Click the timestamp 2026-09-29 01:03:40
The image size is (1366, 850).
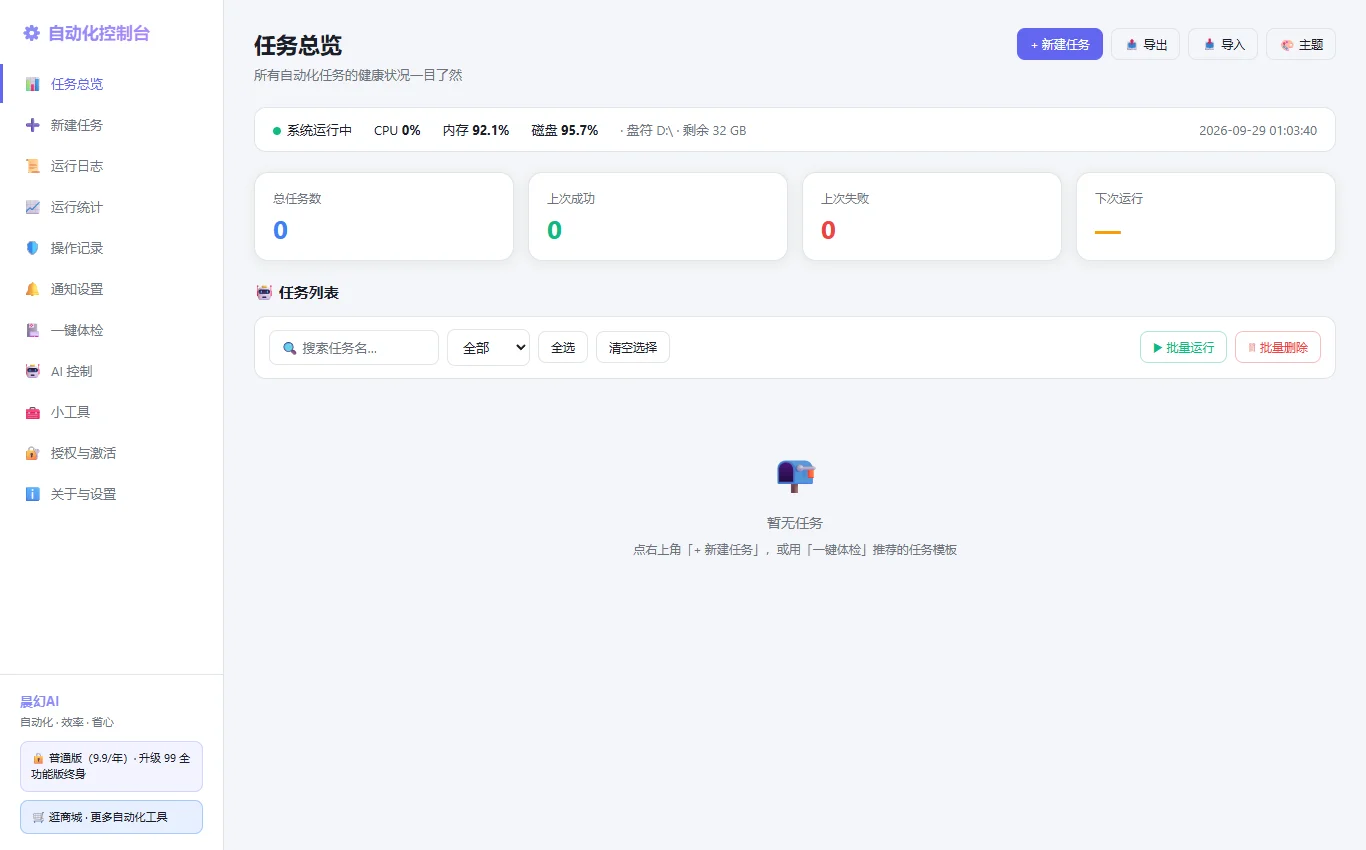coord(1258,130)
